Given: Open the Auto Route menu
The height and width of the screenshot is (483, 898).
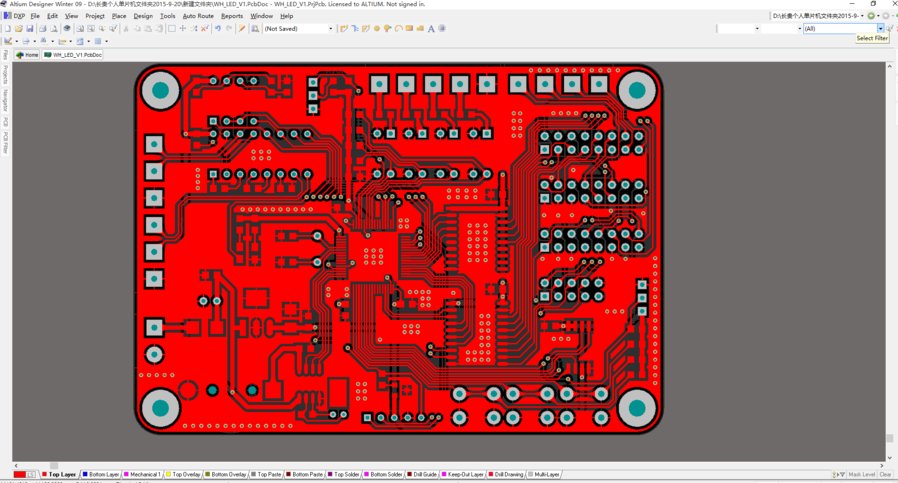Looking at the screenshot, I should tap(198, 16).
